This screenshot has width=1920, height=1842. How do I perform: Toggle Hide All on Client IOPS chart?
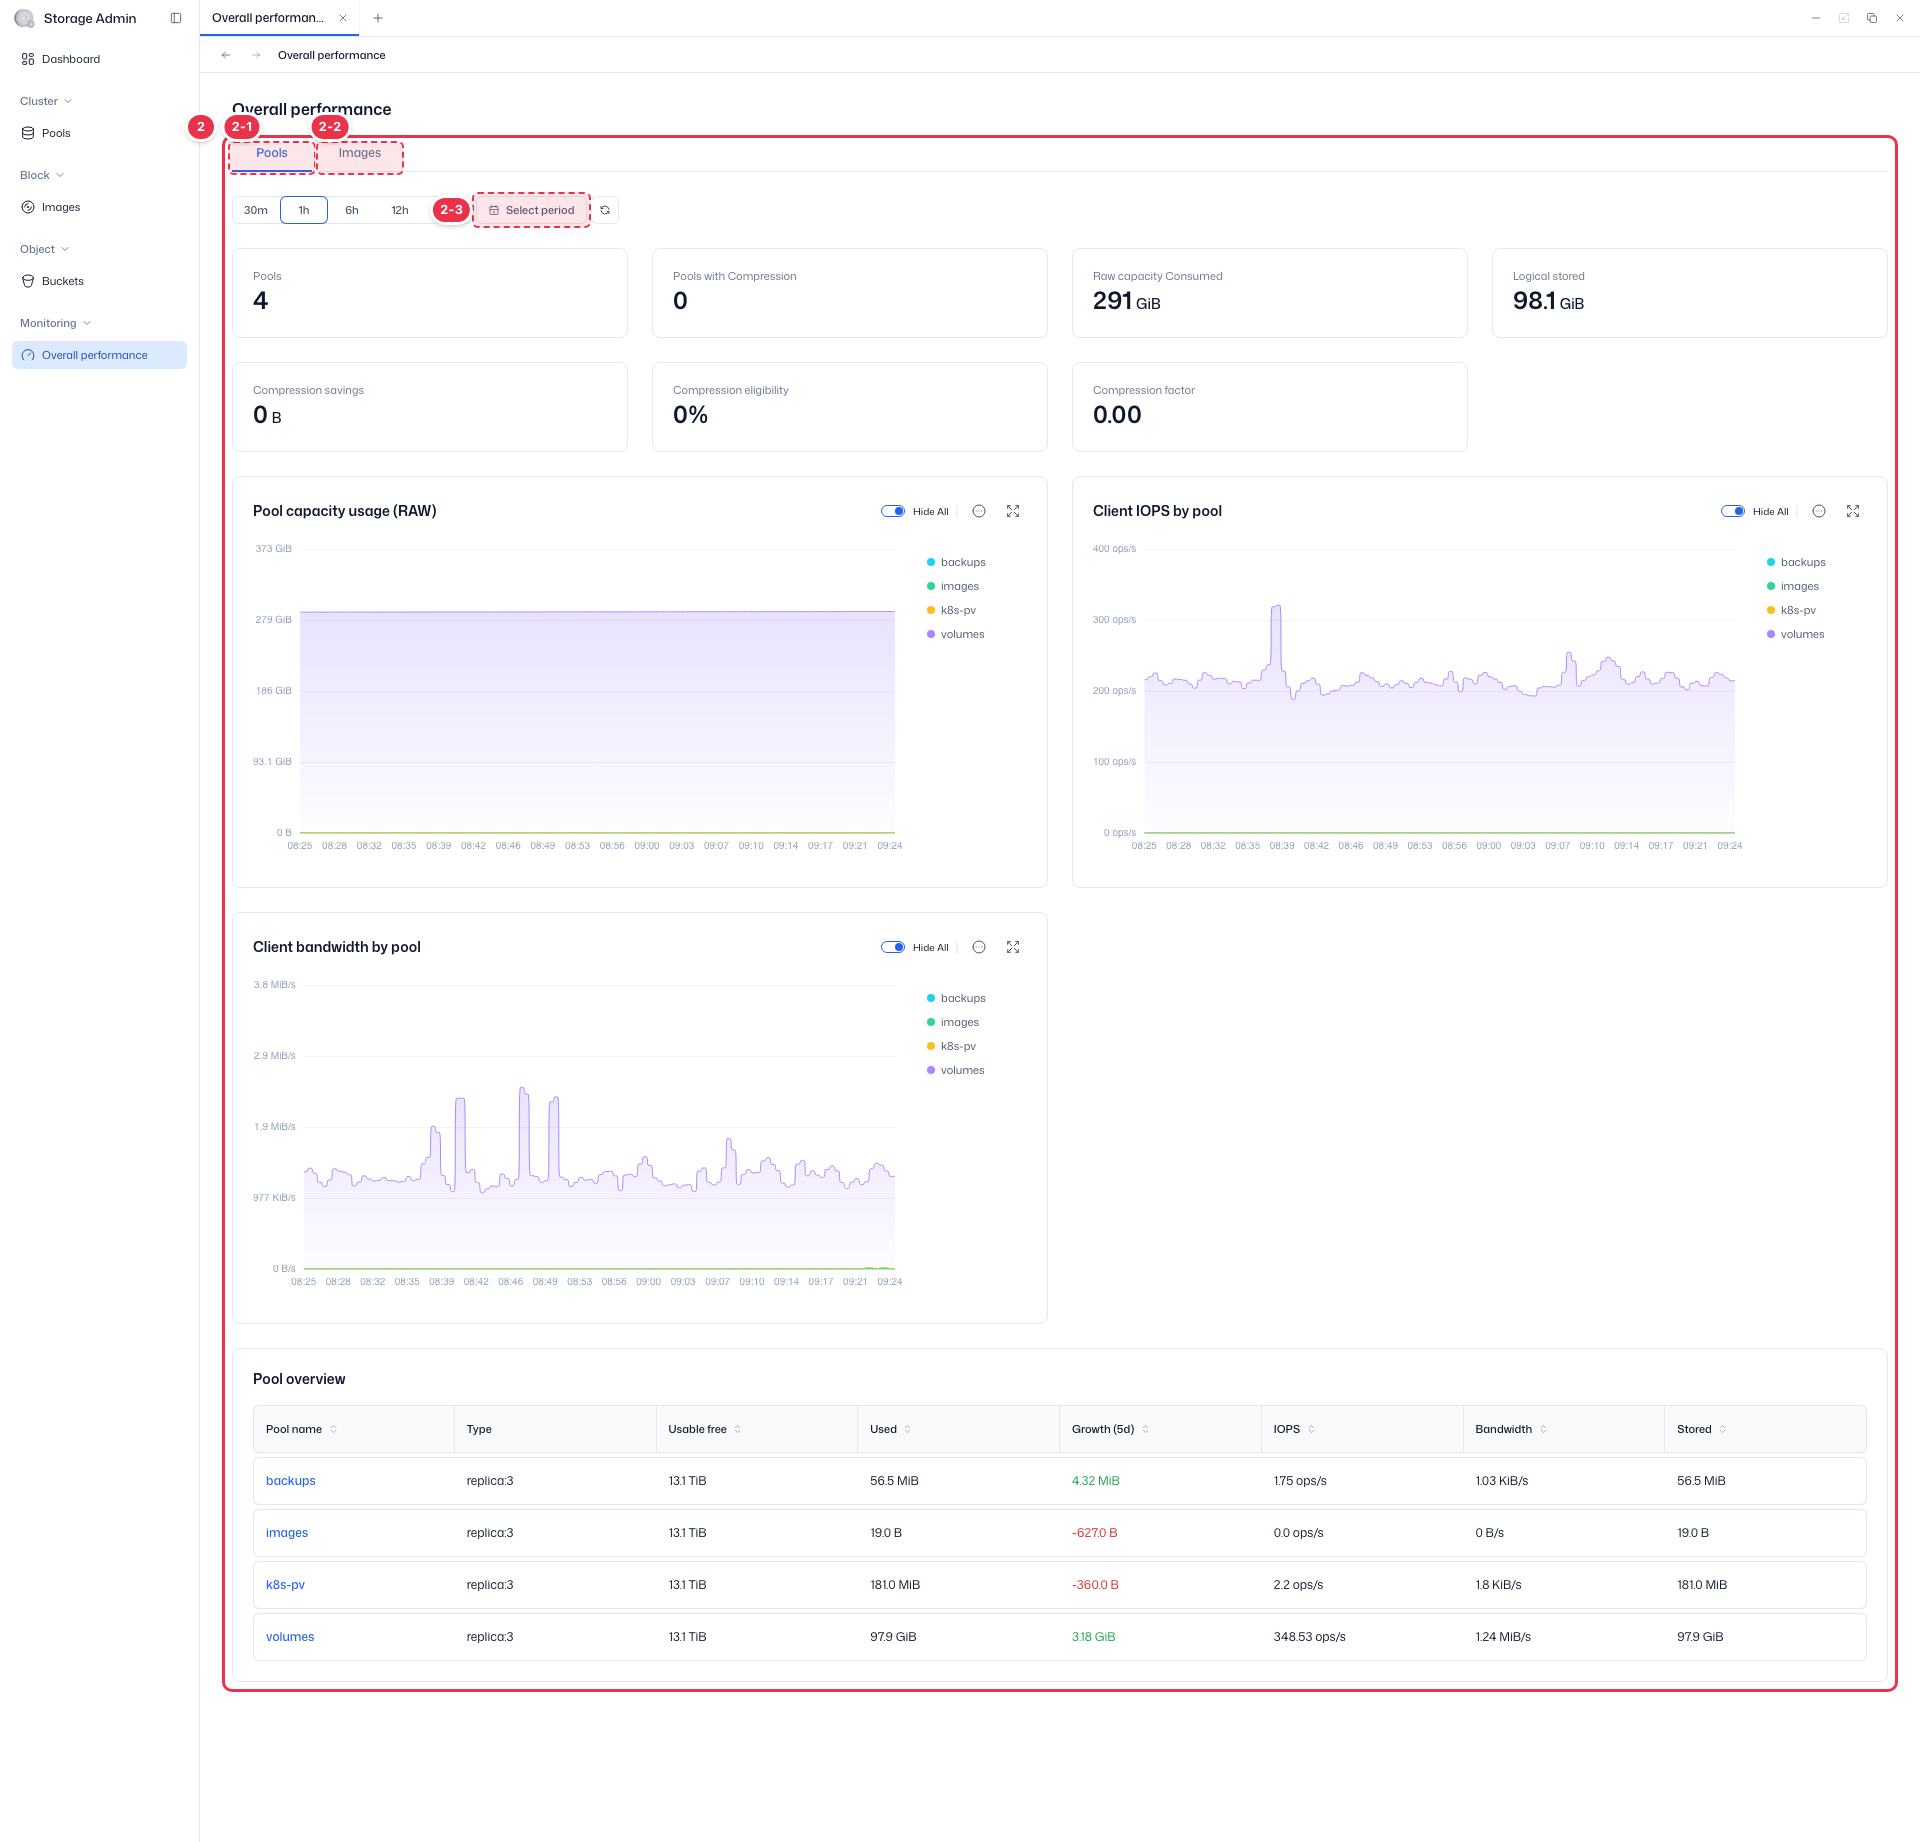(1733, 511)
